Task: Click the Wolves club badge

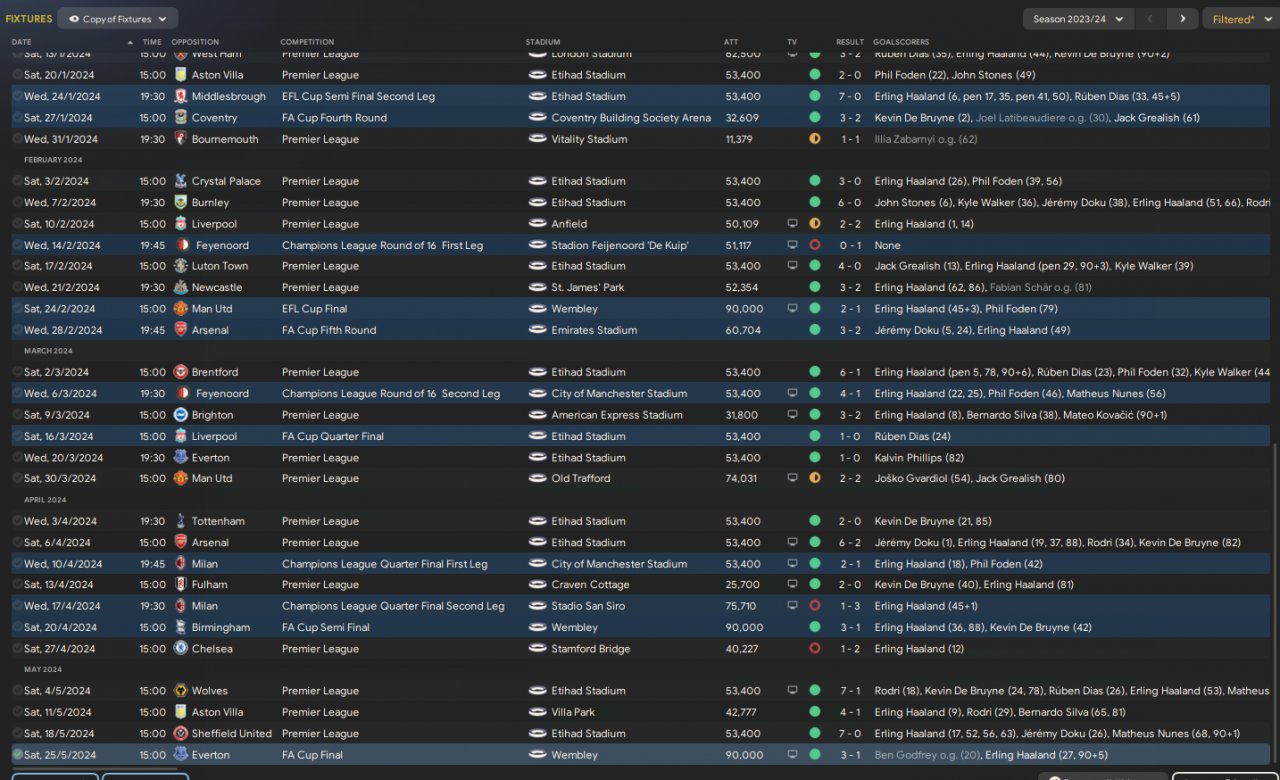Action: pos(181,691)
